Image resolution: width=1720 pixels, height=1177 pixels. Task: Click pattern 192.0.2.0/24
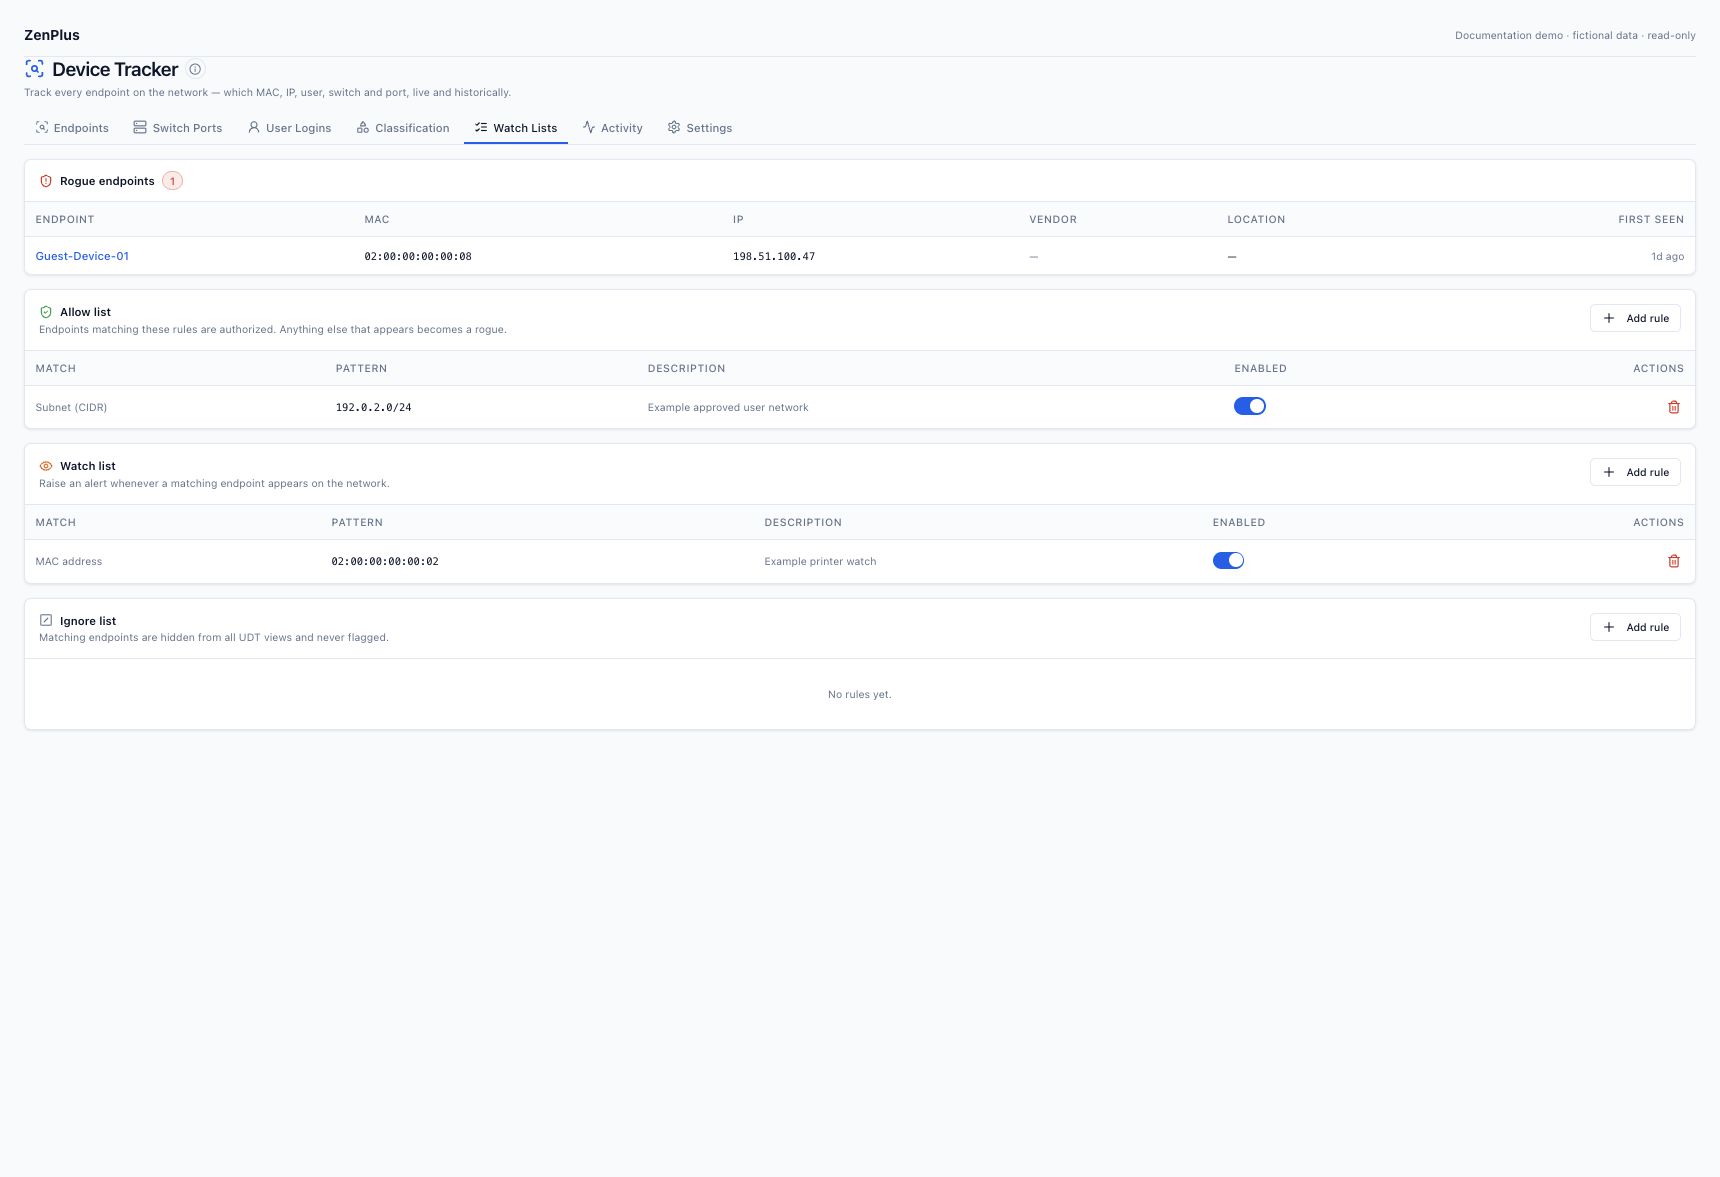point(374,408)
